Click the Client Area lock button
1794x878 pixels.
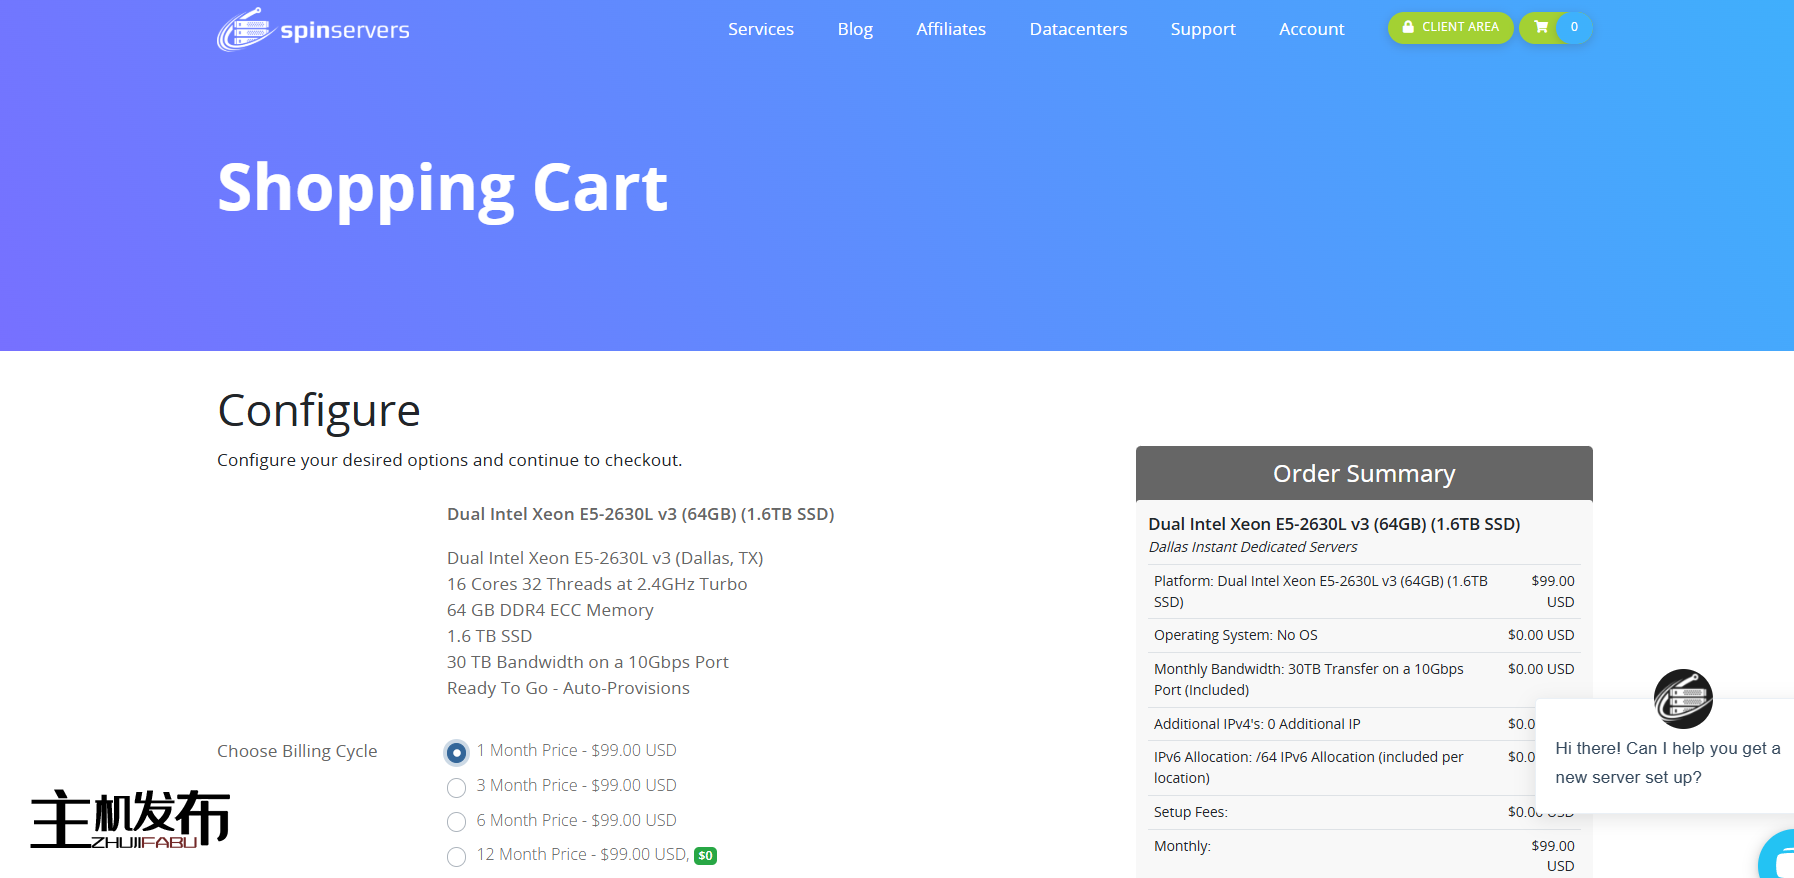point(1450,27)
